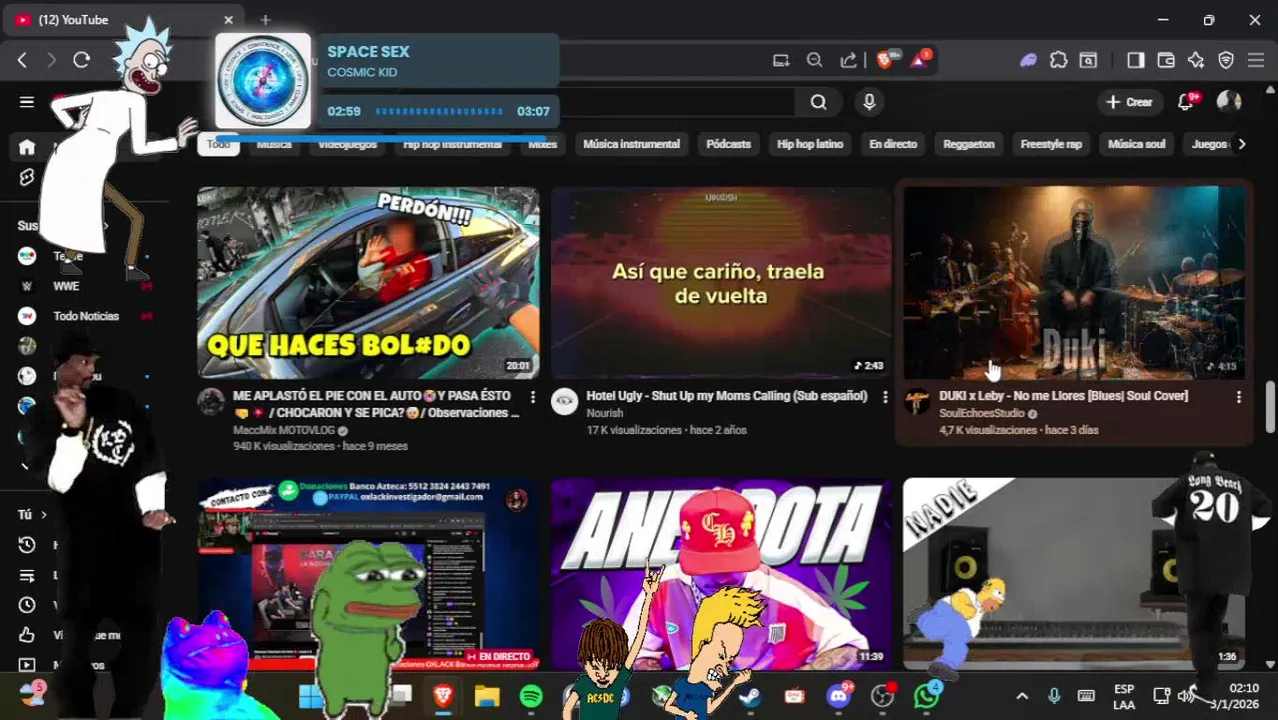This screenshot has width=1278, height=720.
Task: Show hidden system tray icons chevron
Action: (1022, 696)
